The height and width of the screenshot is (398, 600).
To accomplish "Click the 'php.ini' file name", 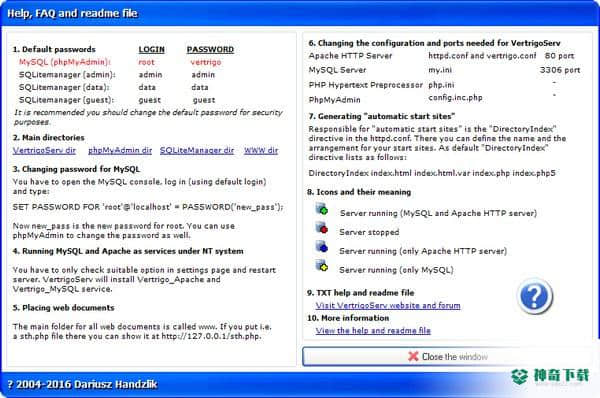I will [441, 85].
